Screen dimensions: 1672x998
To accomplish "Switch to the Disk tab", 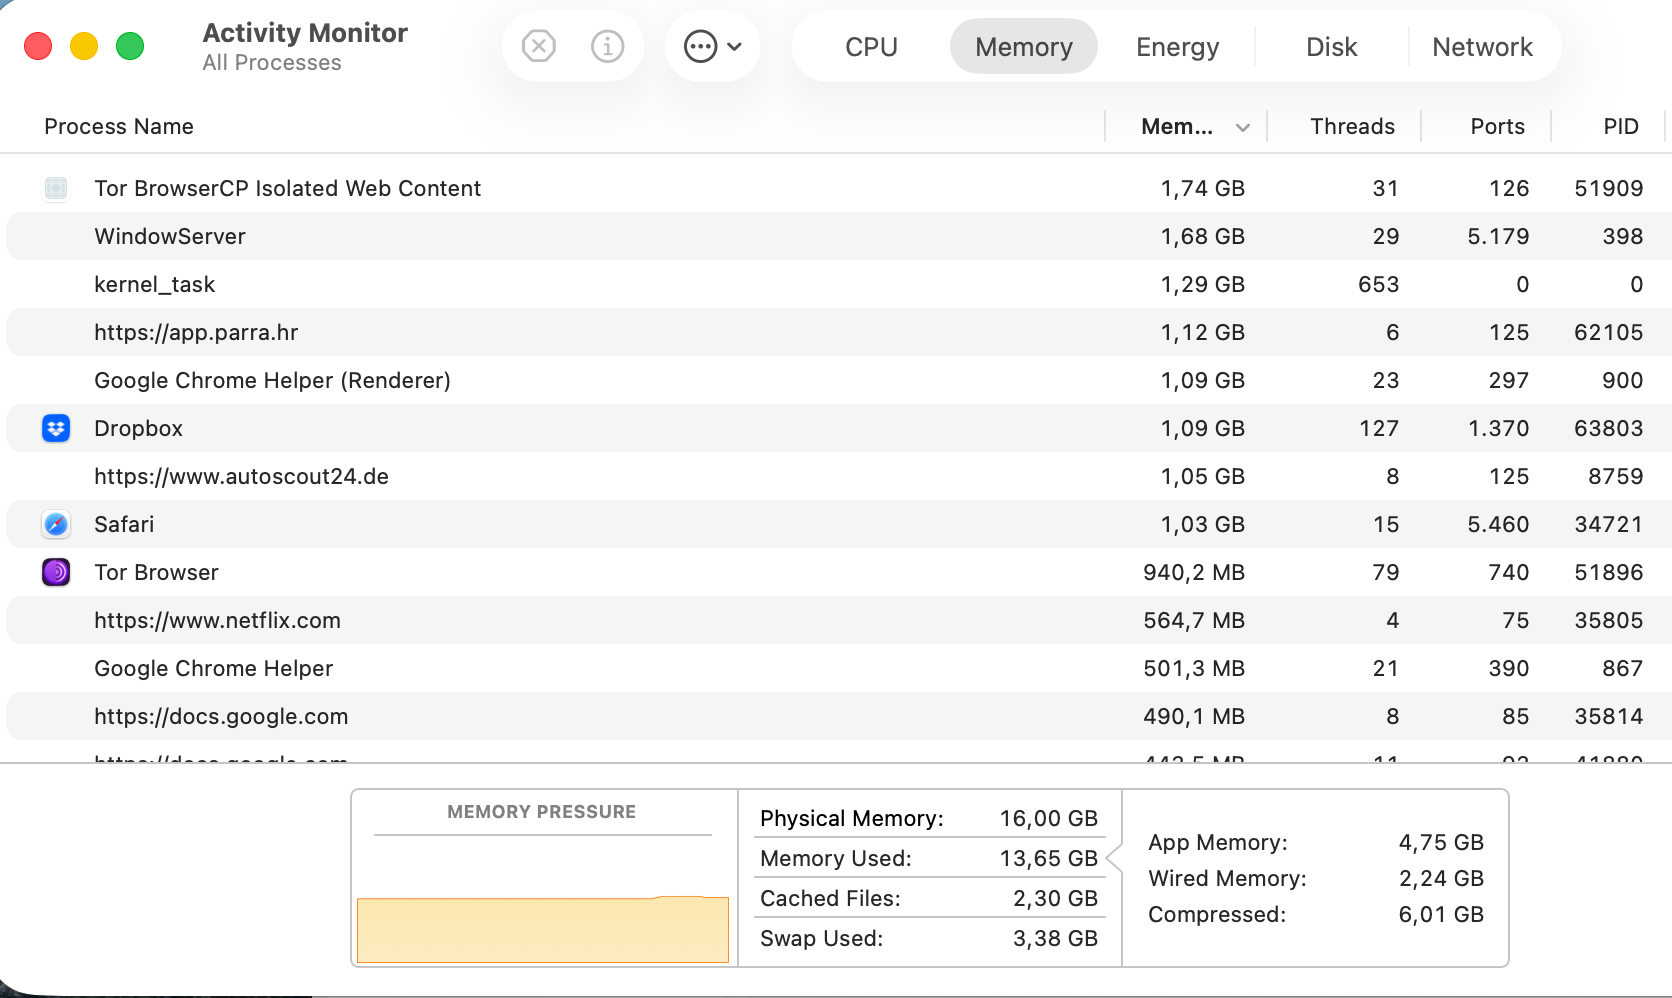I will coord(1331,47).
